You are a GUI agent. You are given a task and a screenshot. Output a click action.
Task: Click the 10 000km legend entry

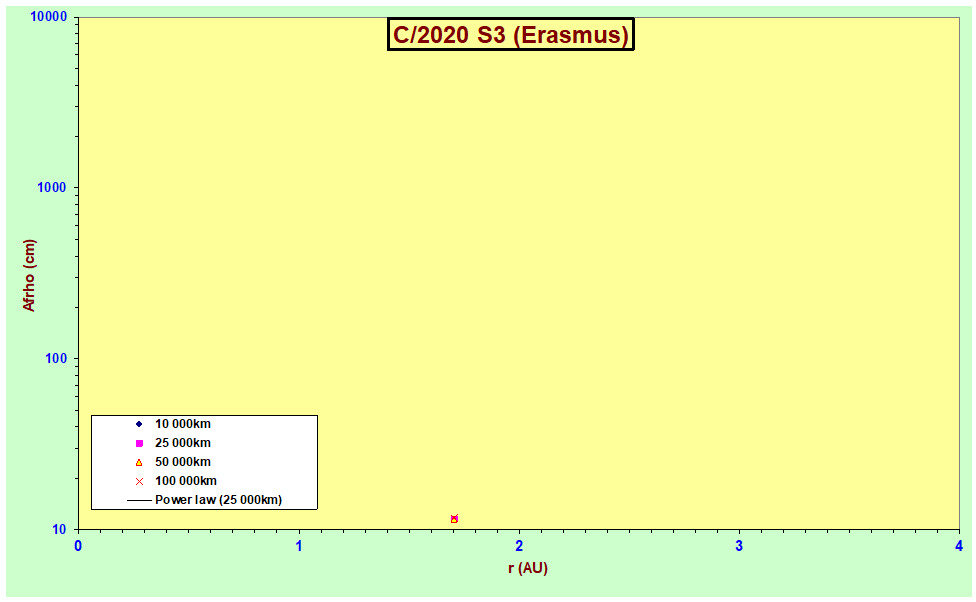[x=183, y=424]
